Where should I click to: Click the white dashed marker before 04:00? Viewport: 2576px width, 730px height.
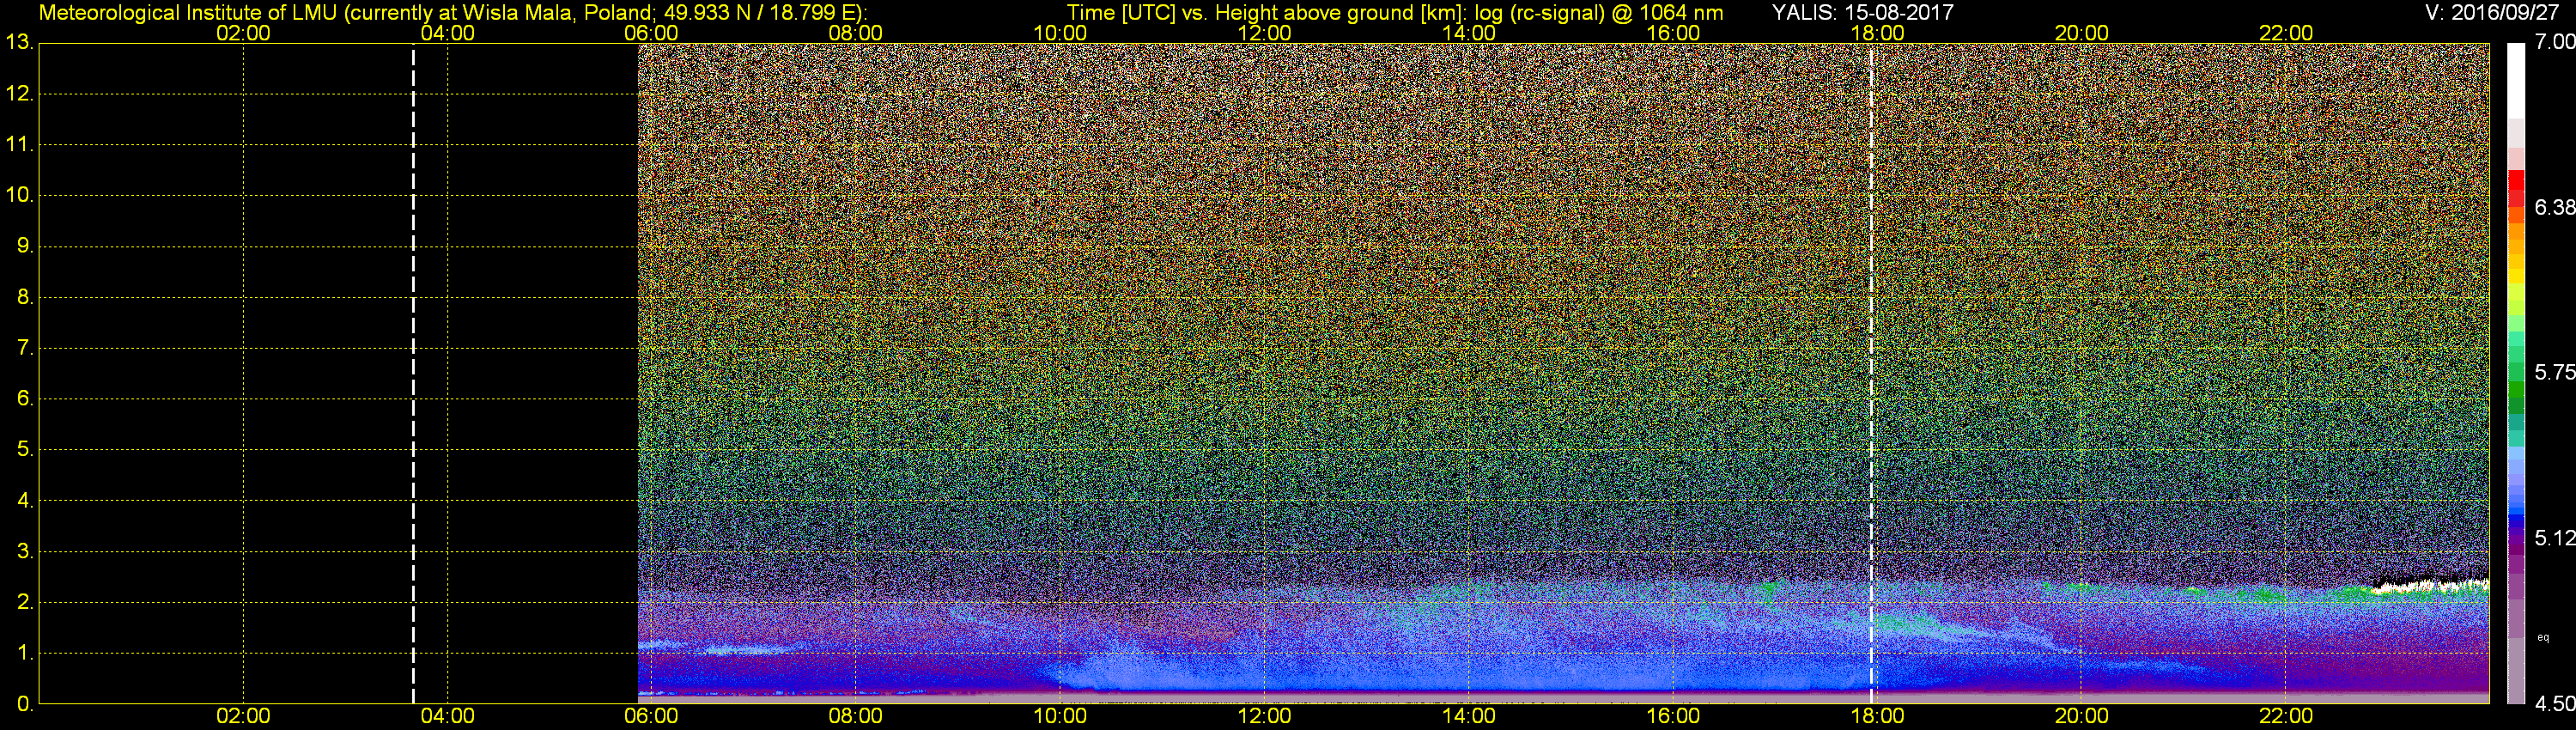(x=413, y=373)
